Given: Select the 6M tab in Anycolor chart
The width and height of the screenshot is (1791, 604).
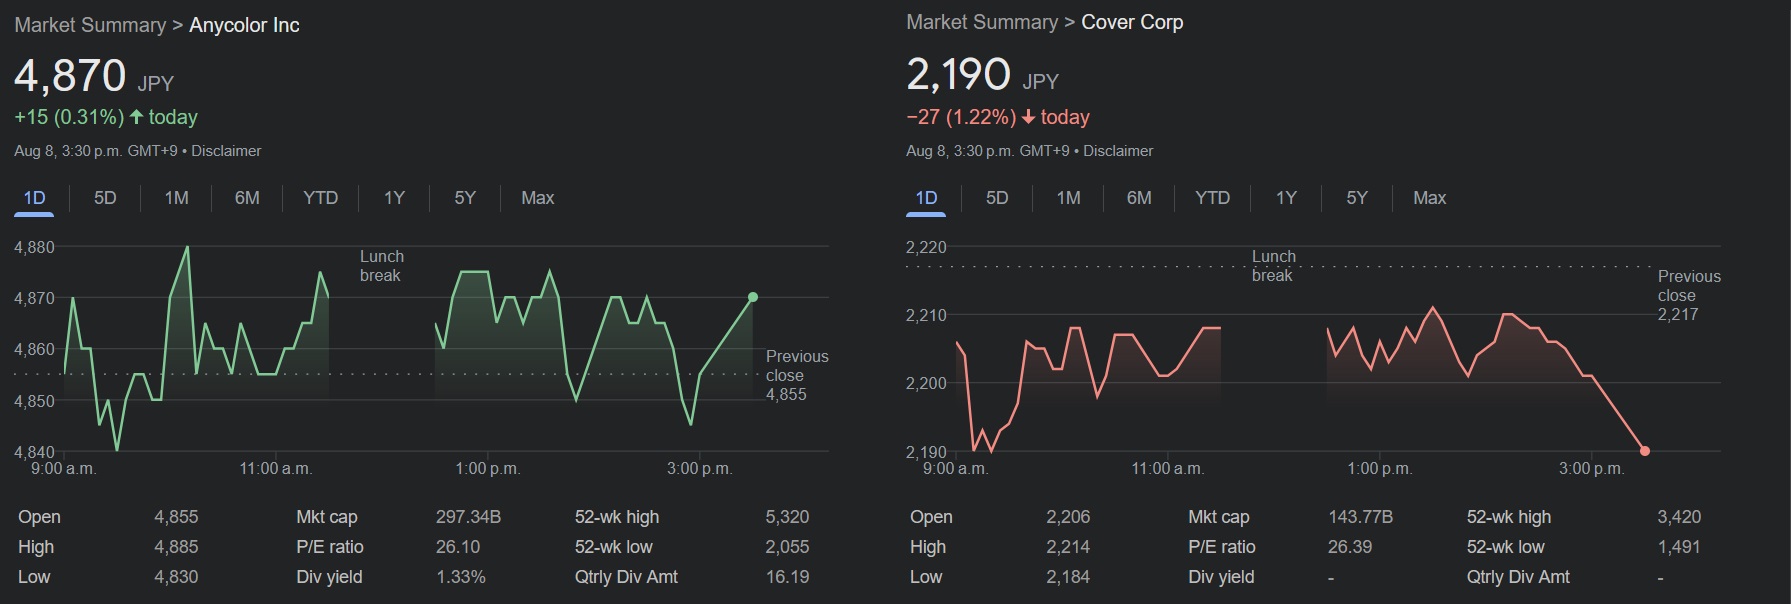Looking at the screenshot, I should tap(247, 198).
